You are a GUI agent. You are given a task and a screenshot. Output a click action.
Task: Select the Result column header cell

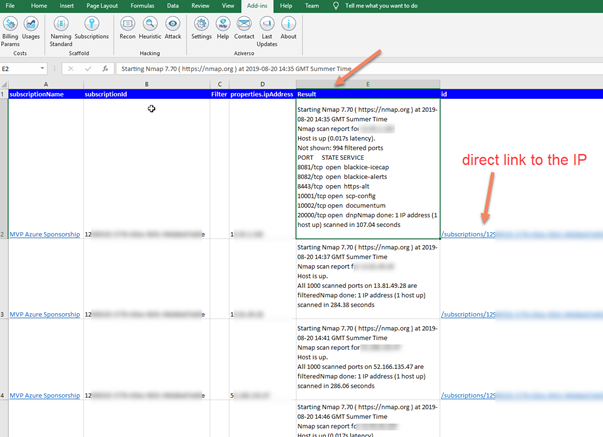[x=367, y=94]
